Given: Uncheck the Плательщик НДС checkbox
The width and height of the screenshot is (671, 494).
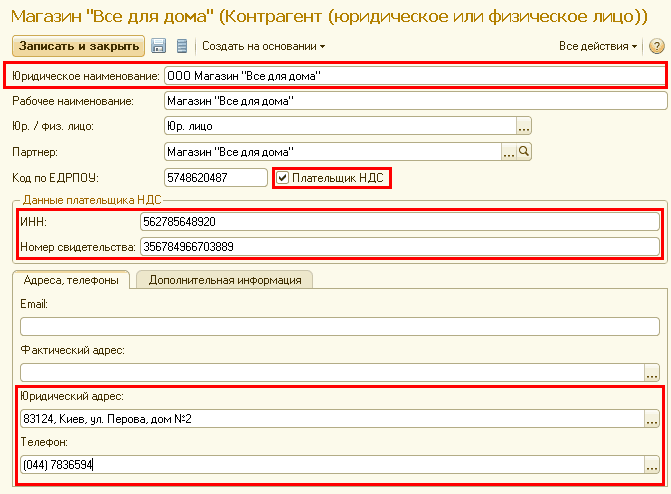Looking at the screenshot, I should (x=282, y=178).
